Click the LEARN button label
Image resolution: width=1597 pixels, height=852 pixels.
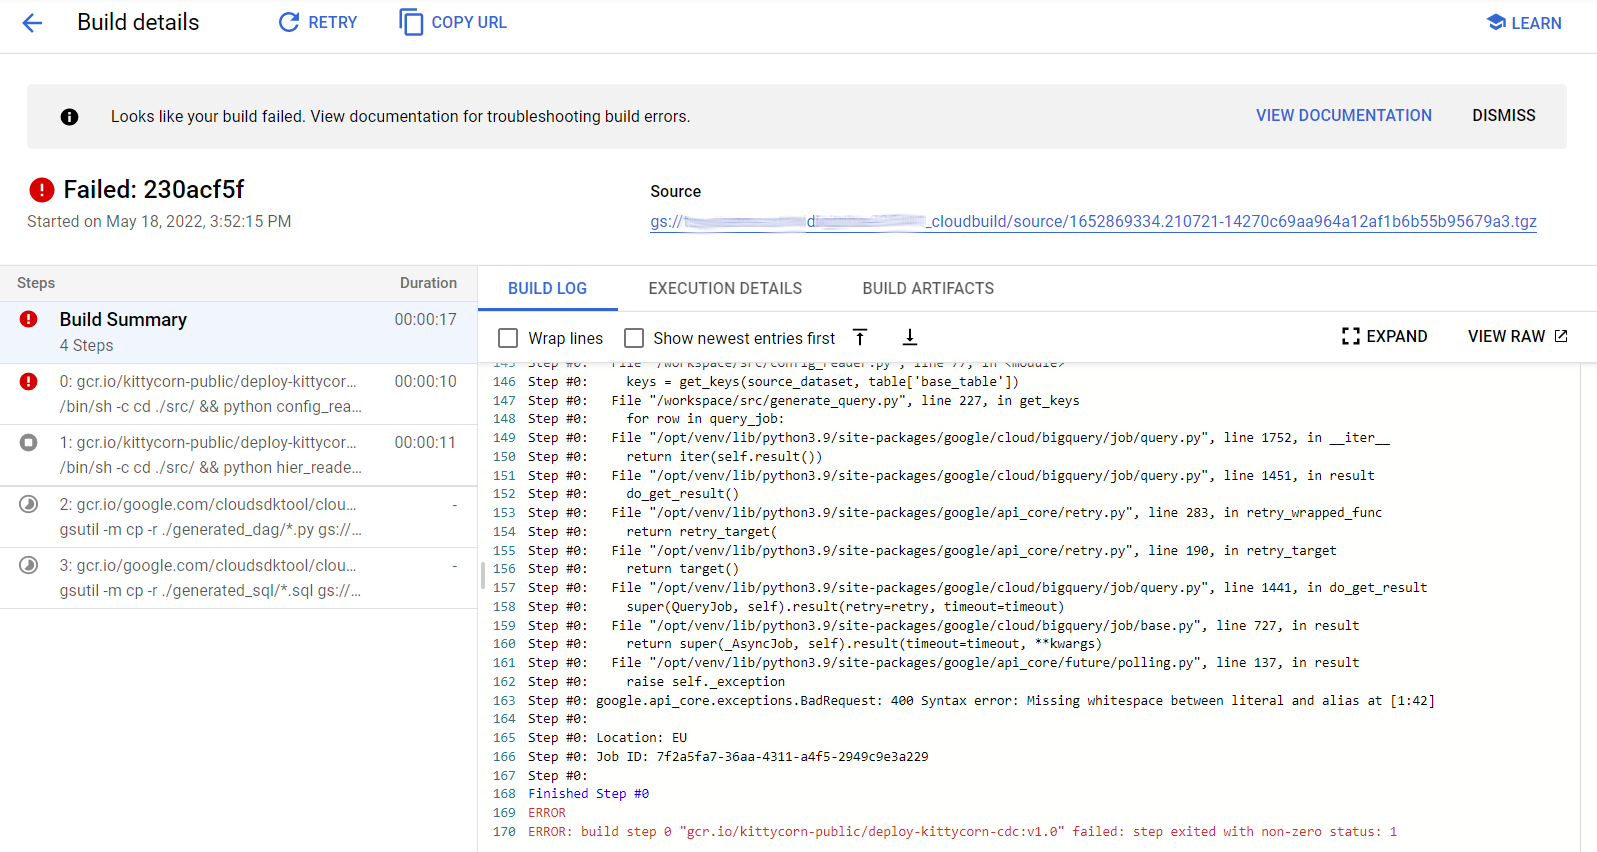click(1536, 23)
